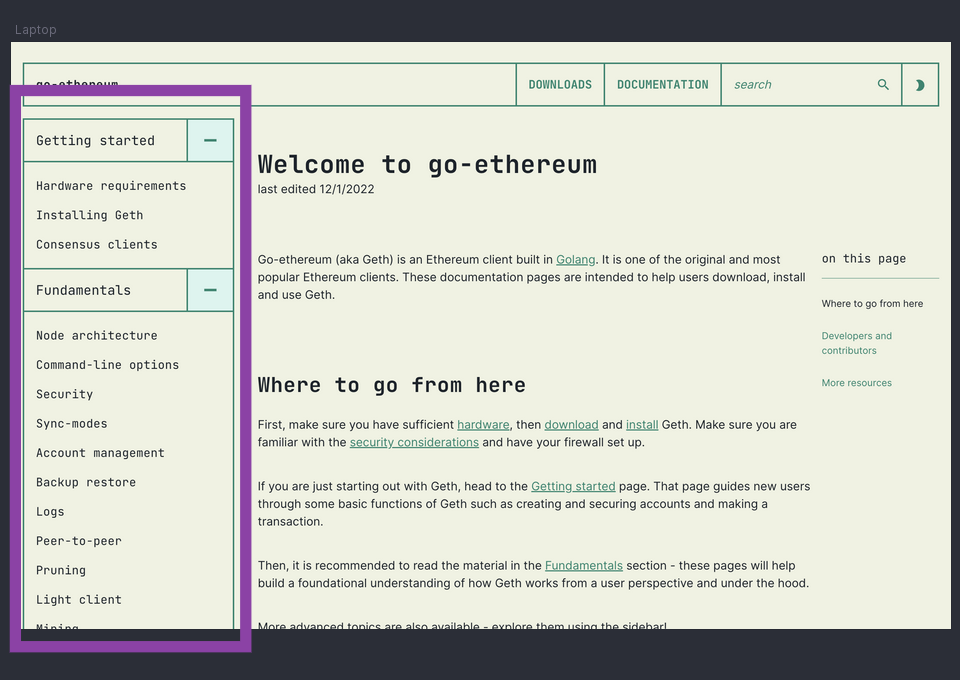Open the Pruning documentation page
The height and width of the screenshot is (680, 960).
coord(60,570)
